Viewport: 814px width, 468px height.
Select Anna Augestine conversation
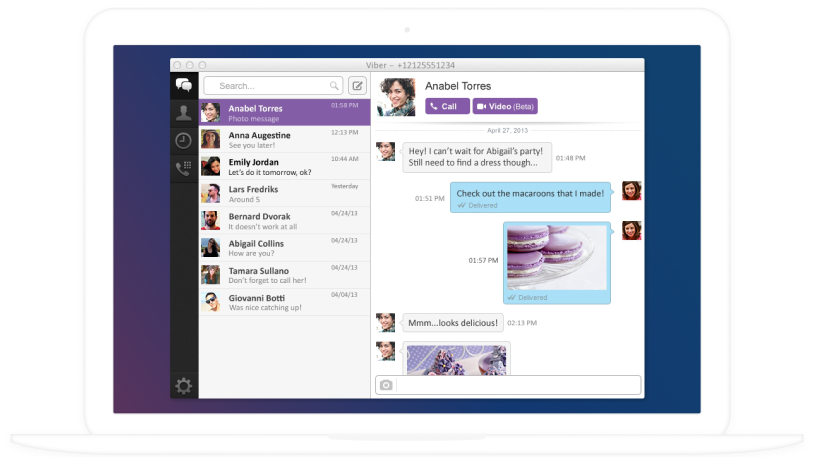pos(285,139)
